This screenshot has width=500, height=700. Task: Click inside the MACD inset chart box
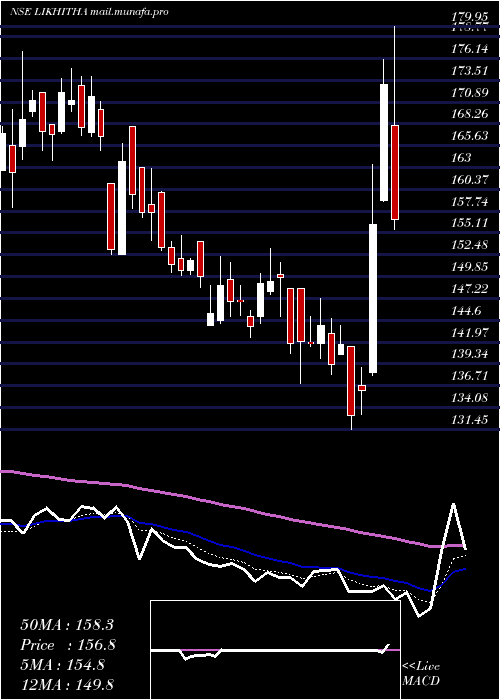pyautogui.click(x=275, y=650)
